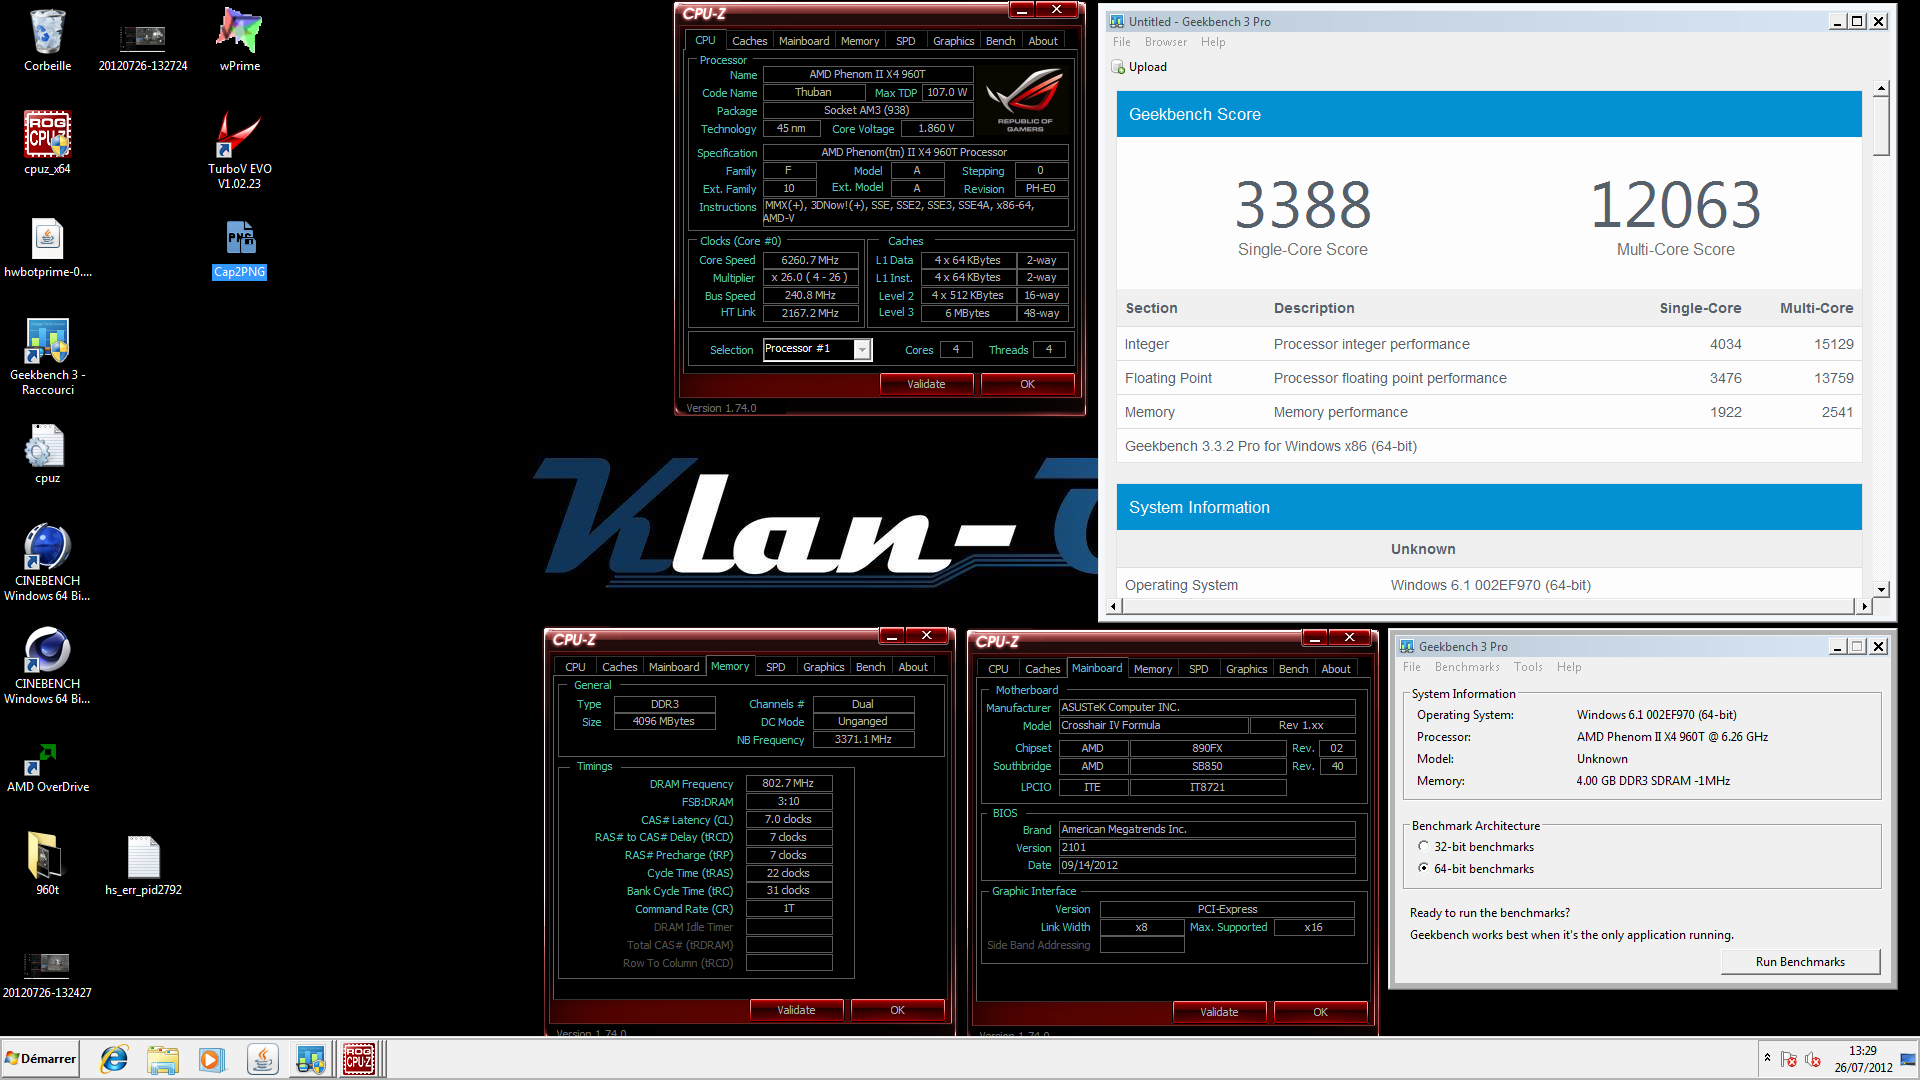Open Tools menu in Geekbench 3 Pro
The image size is (1920, 1080).
pos(1528,667)
